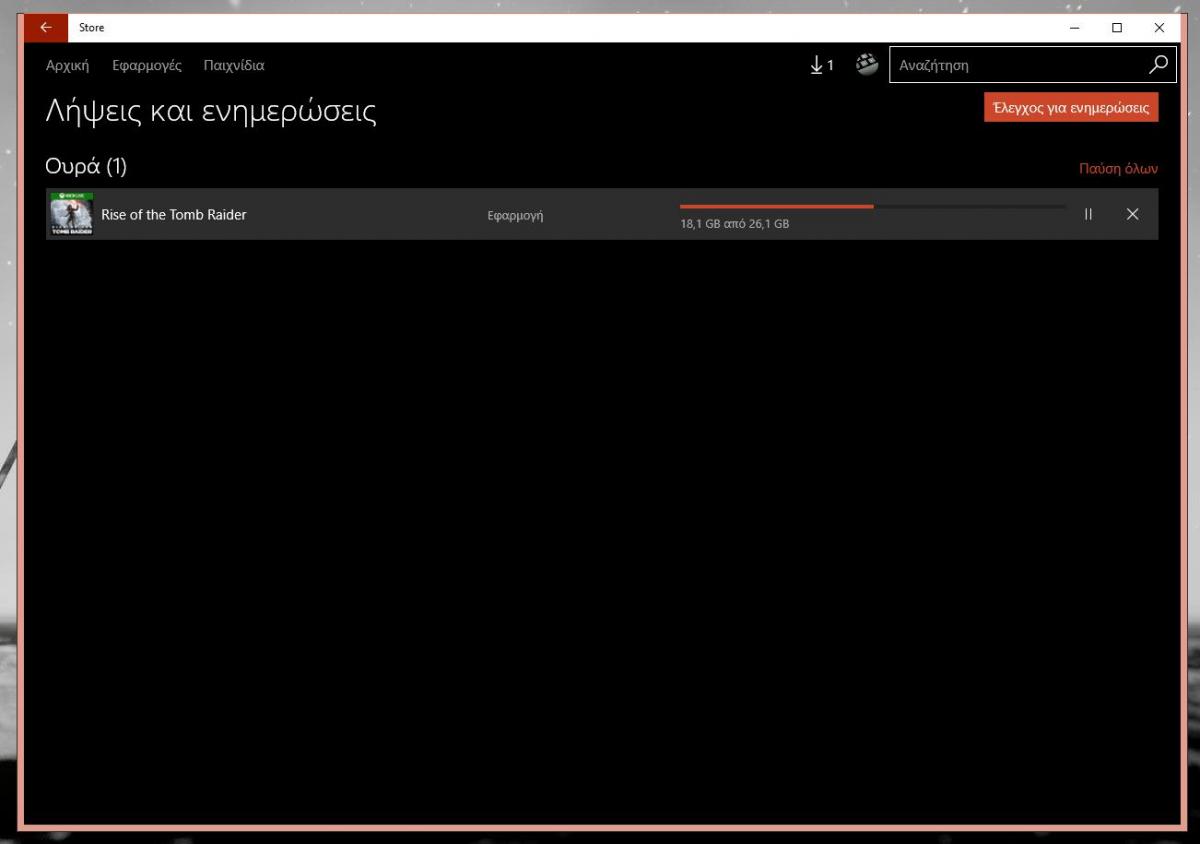Cancel the Rise of the Tomb Raider download
This screenshot has width=1200, height=844.
pyautogui.click(x=1132, y=214)
